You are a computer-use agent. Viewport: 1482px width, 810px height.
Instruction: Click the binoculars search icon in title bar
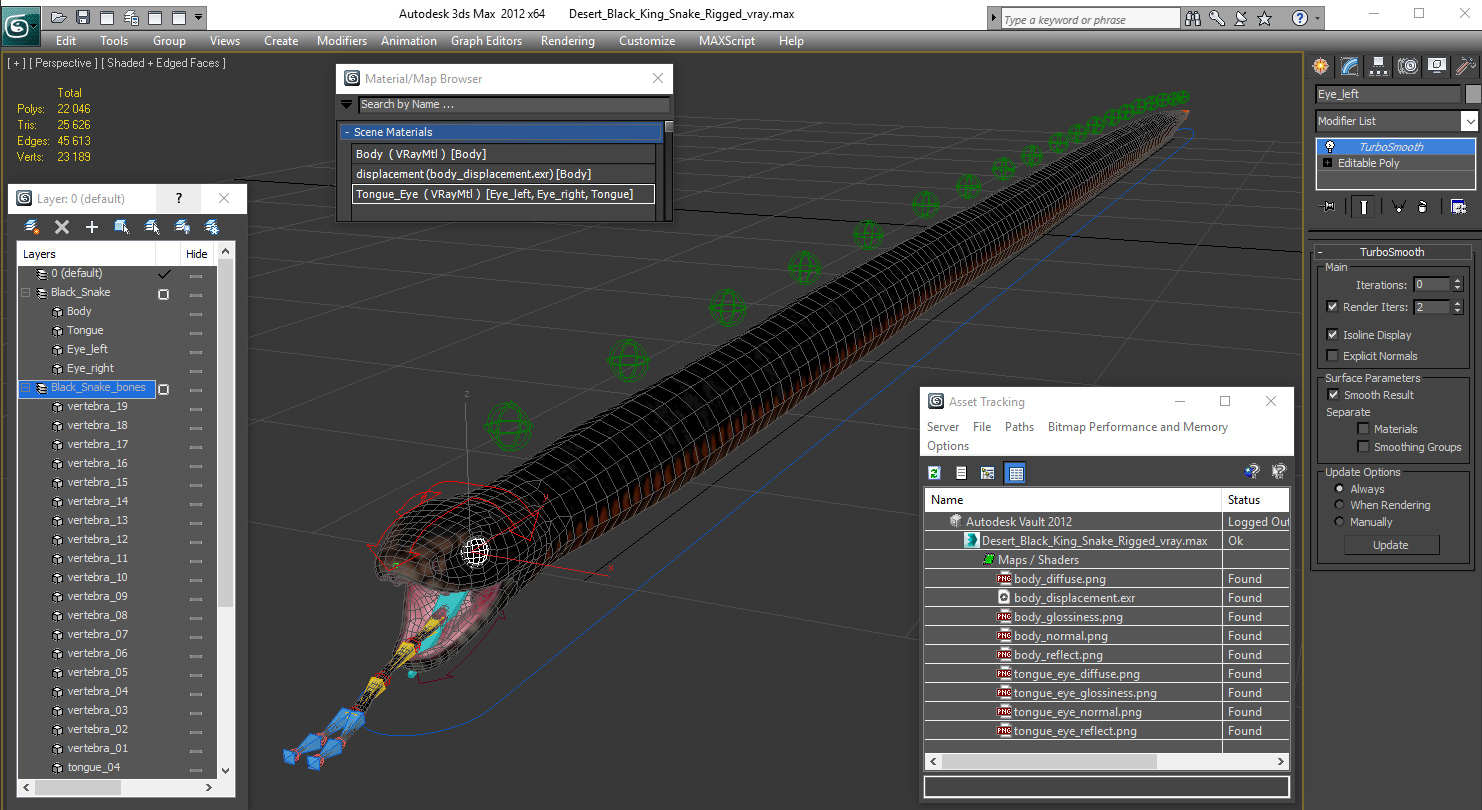(1192, 18)
